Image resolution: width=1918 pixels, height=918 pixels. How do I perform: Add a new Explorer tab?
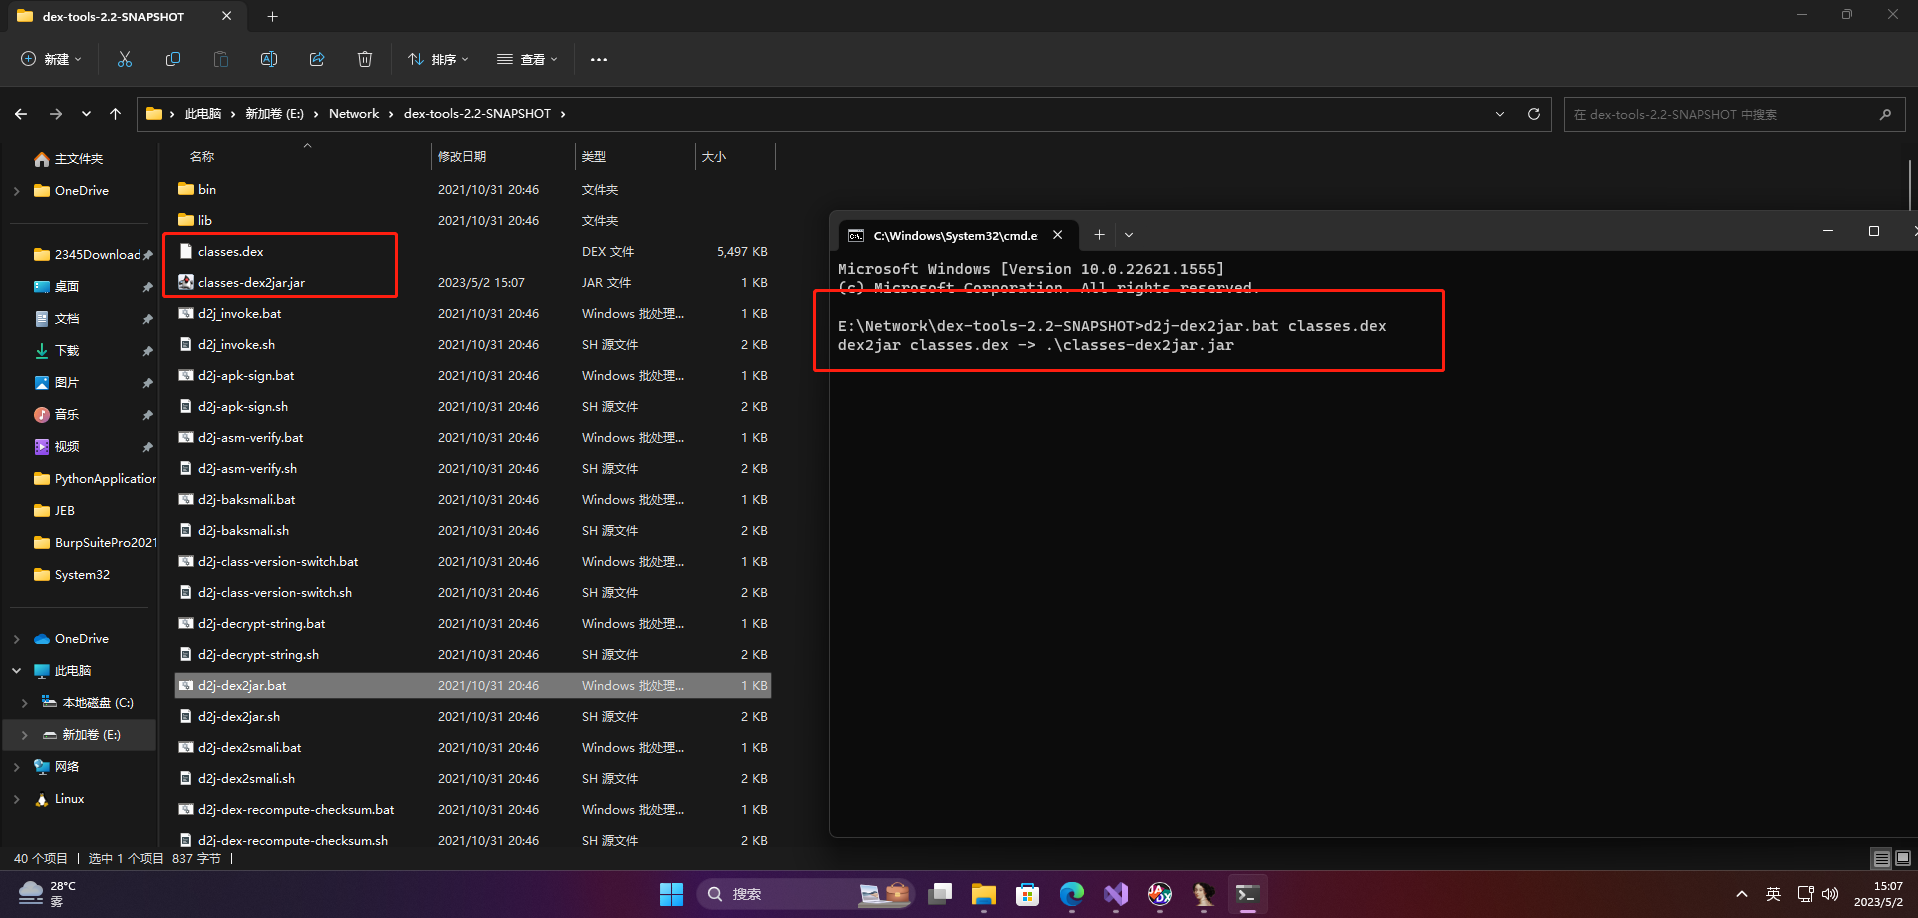272,16
